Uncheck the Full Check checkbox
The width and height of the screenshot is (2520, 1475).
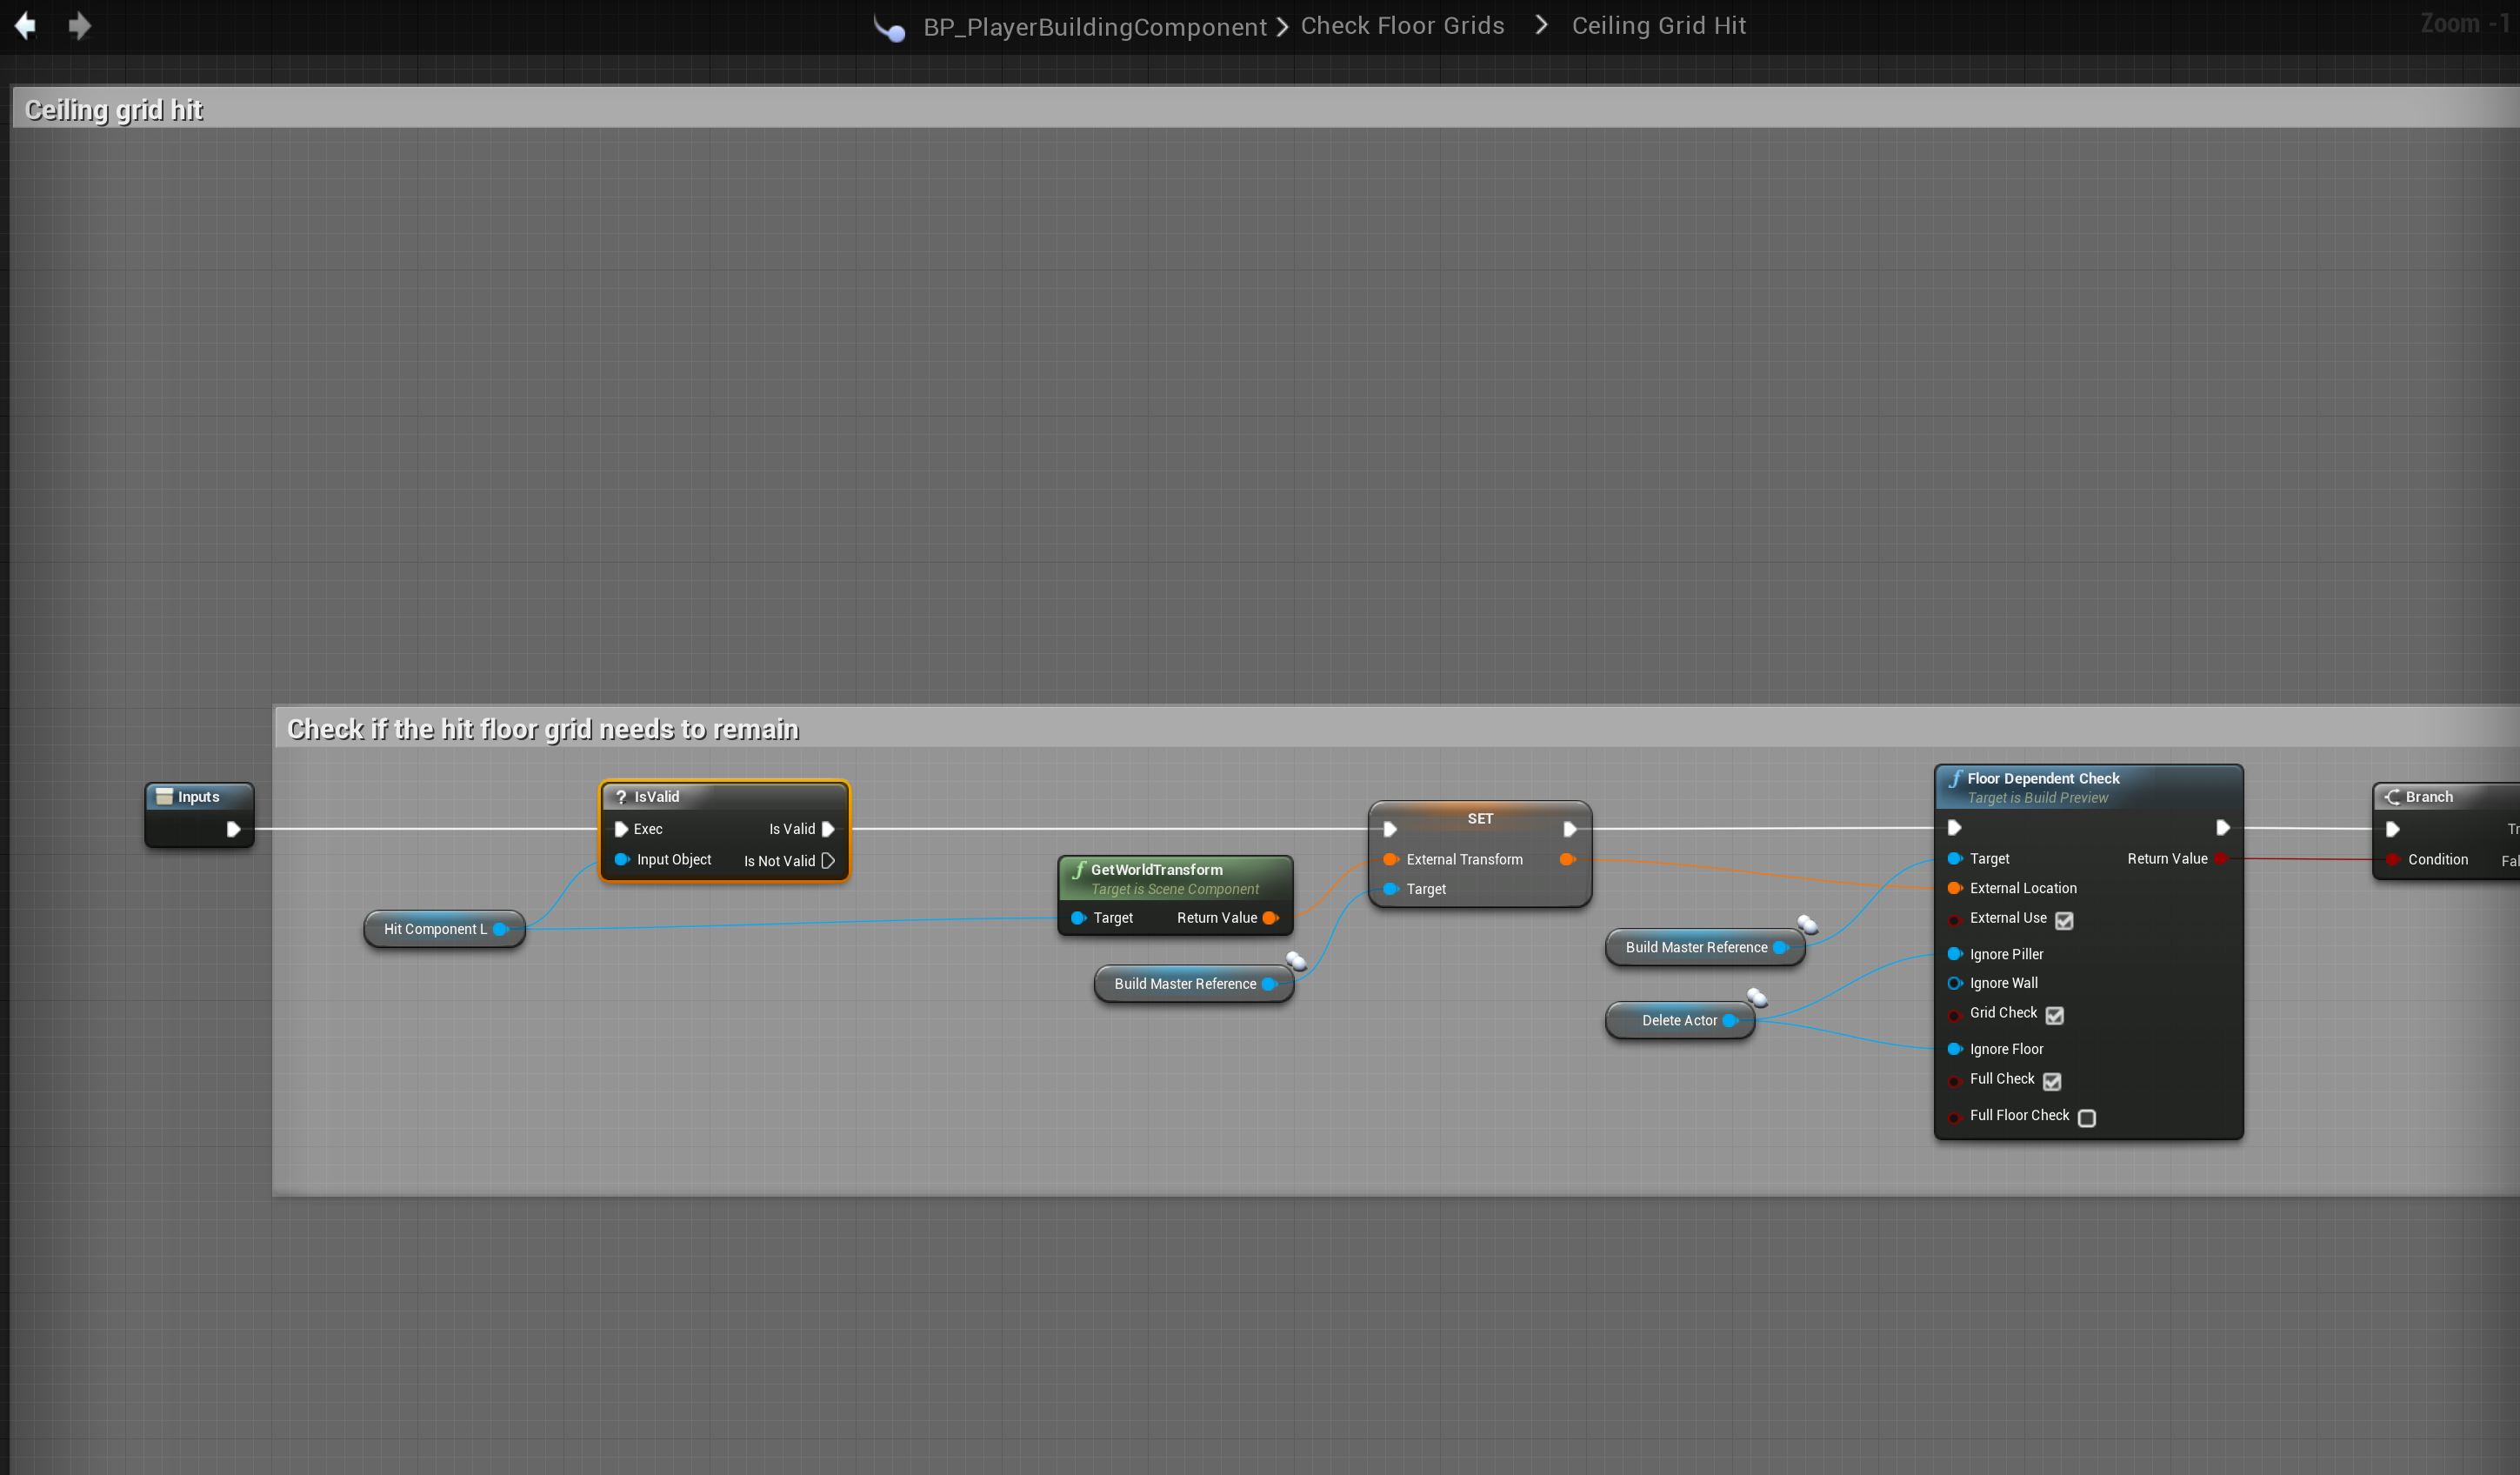(2051, 1081)
